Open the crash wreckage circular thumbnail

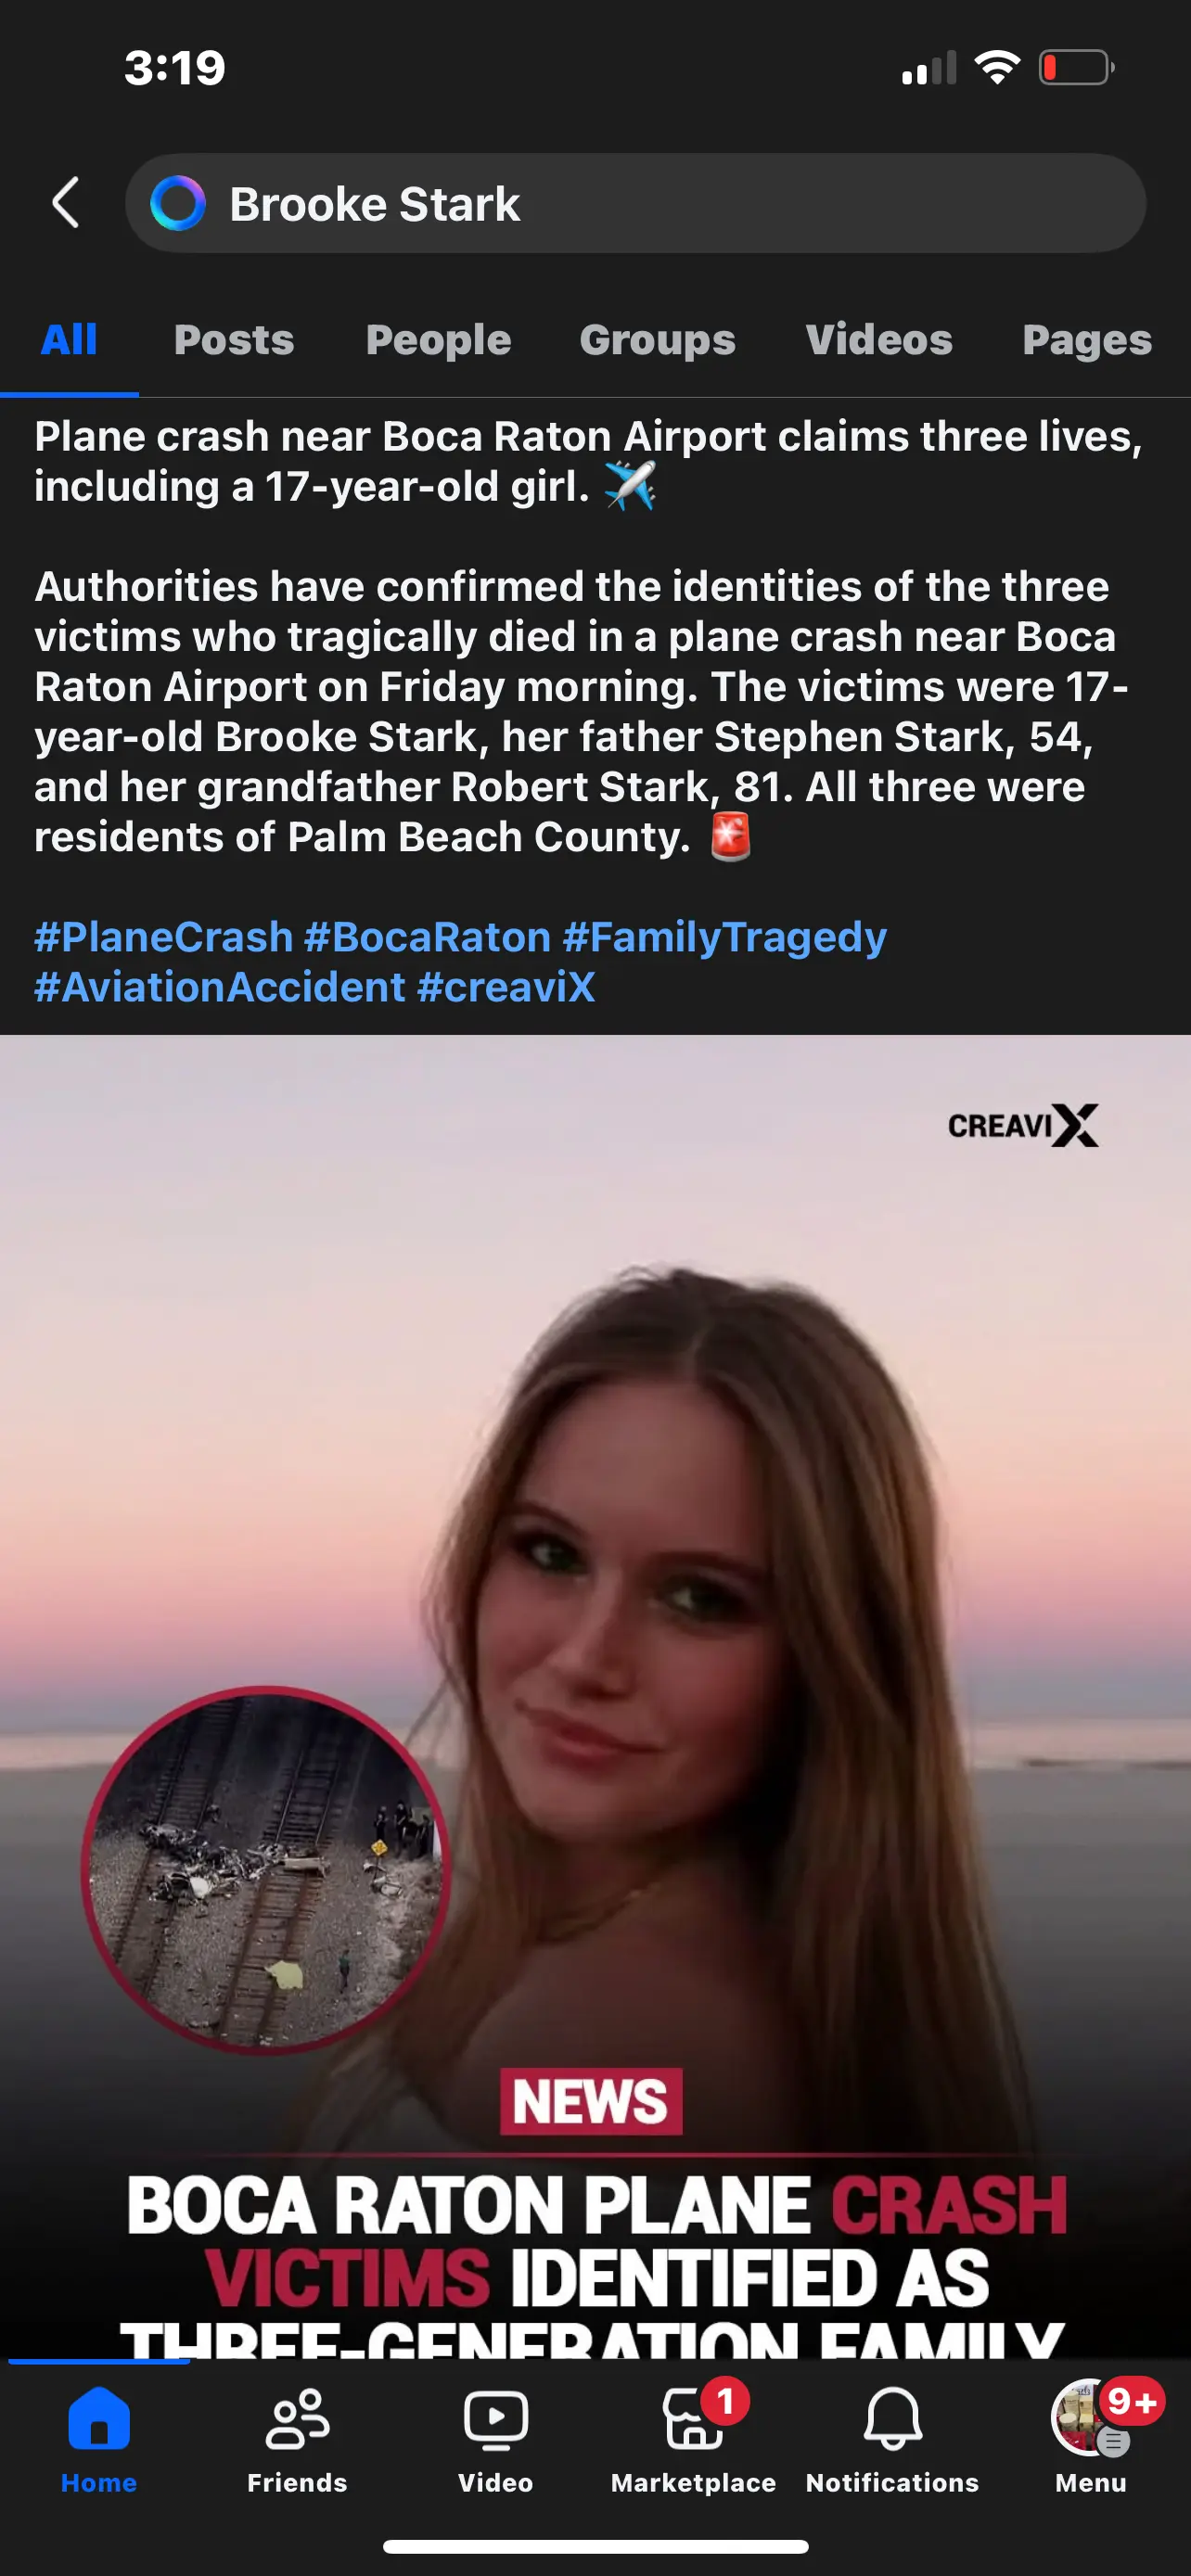[266, 1869]
